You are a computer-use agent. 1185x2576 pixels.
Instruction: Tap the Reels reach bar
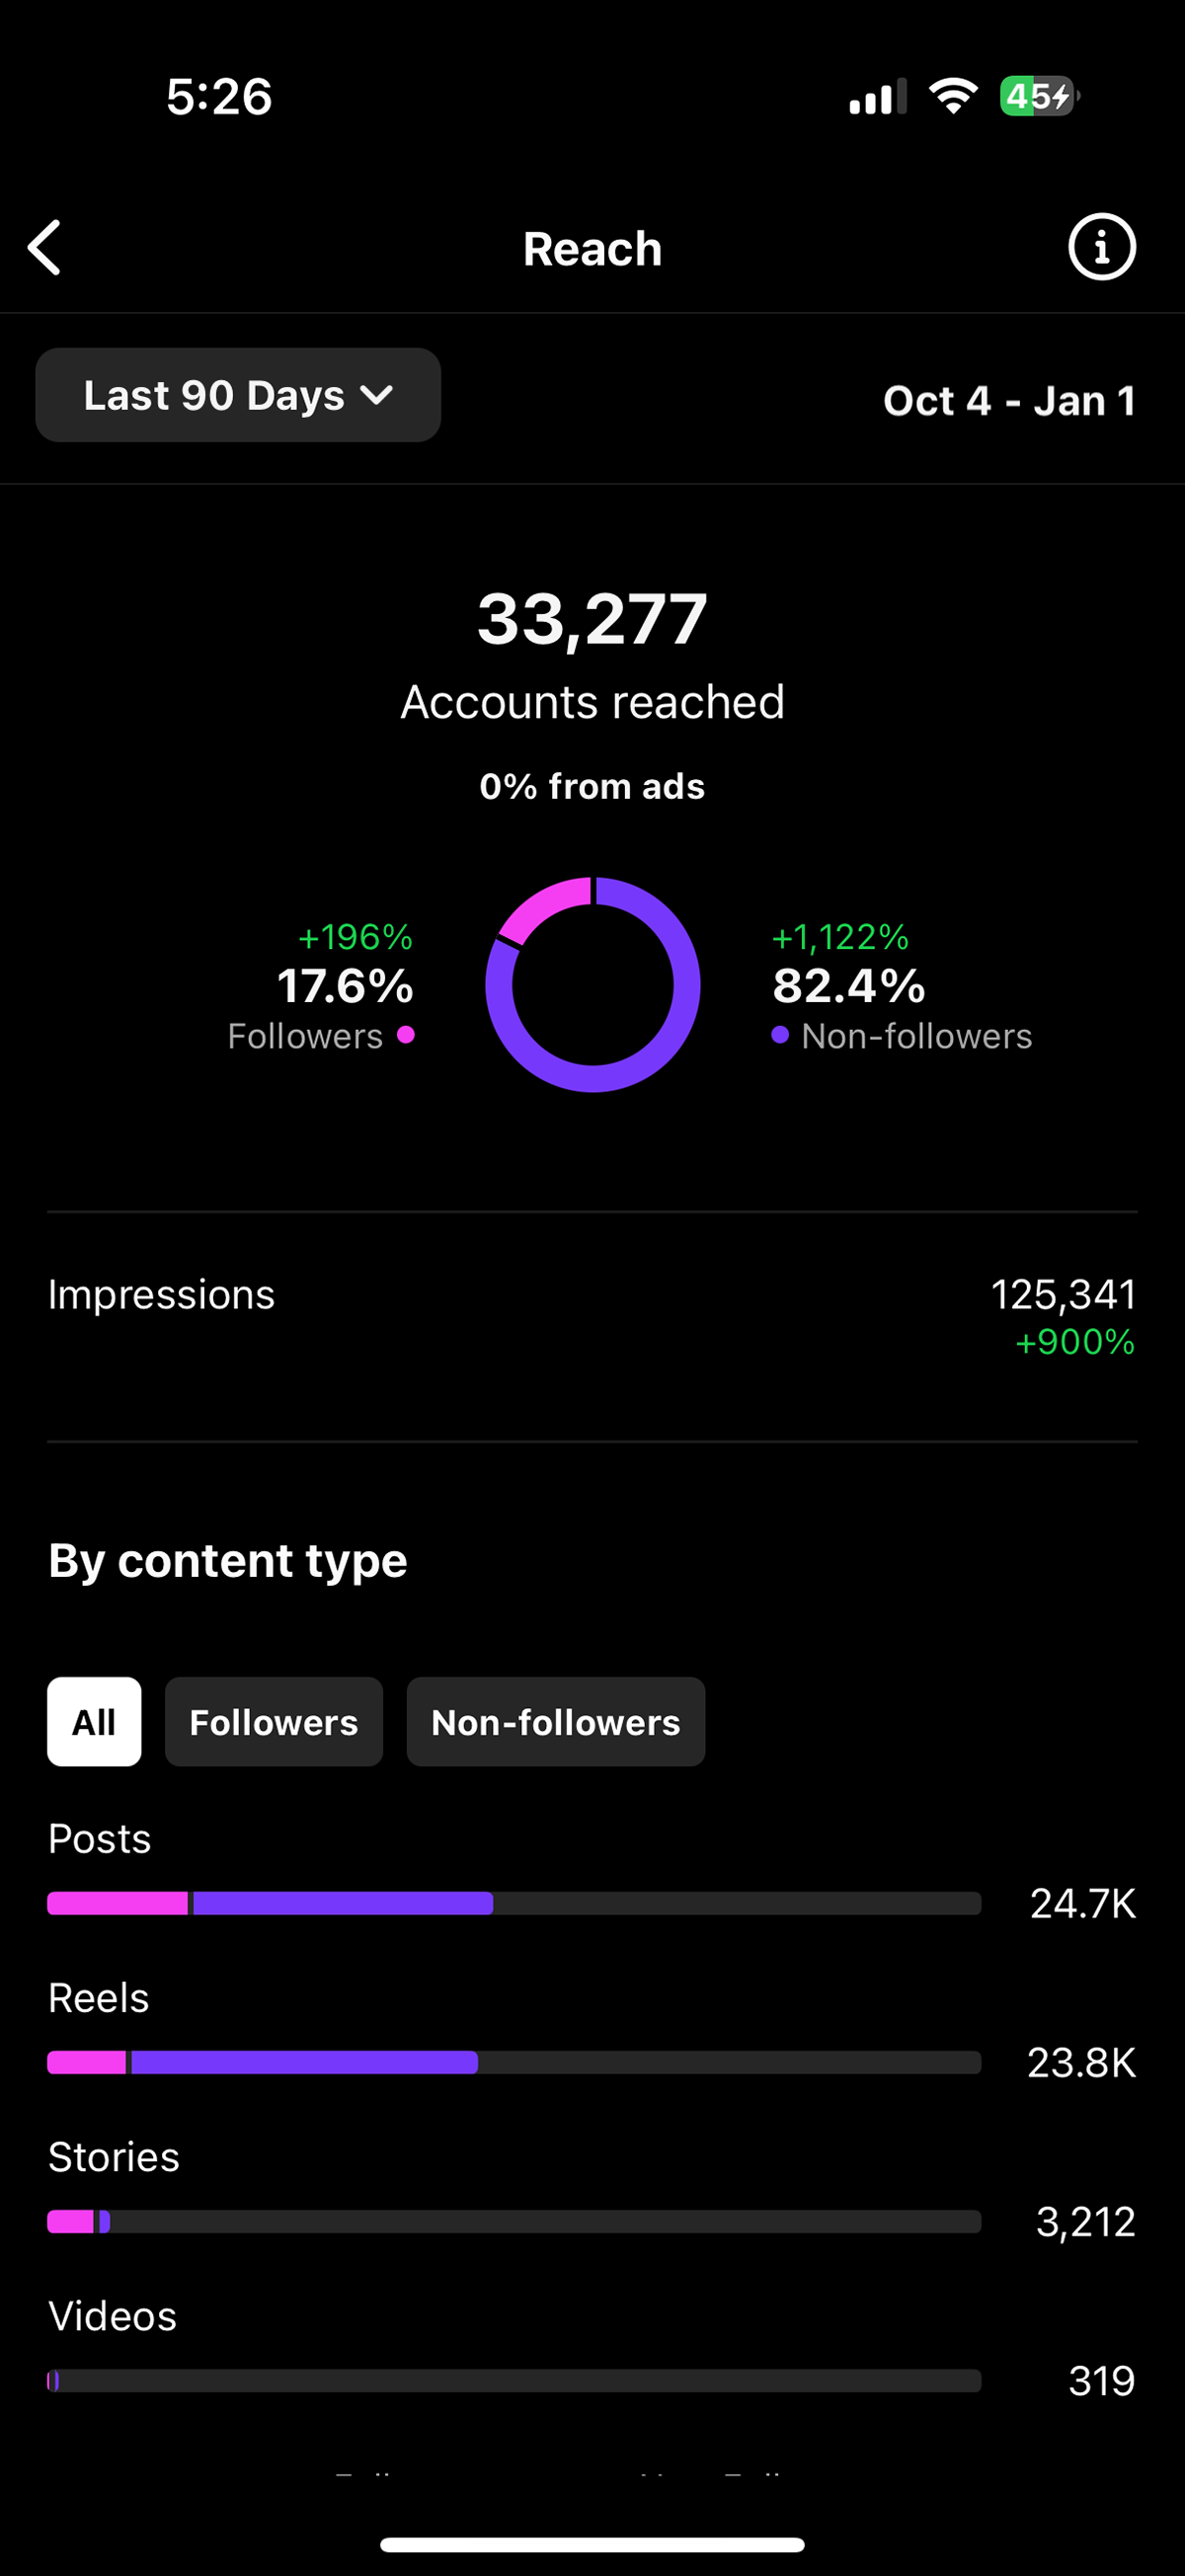tap(513, 2062)
